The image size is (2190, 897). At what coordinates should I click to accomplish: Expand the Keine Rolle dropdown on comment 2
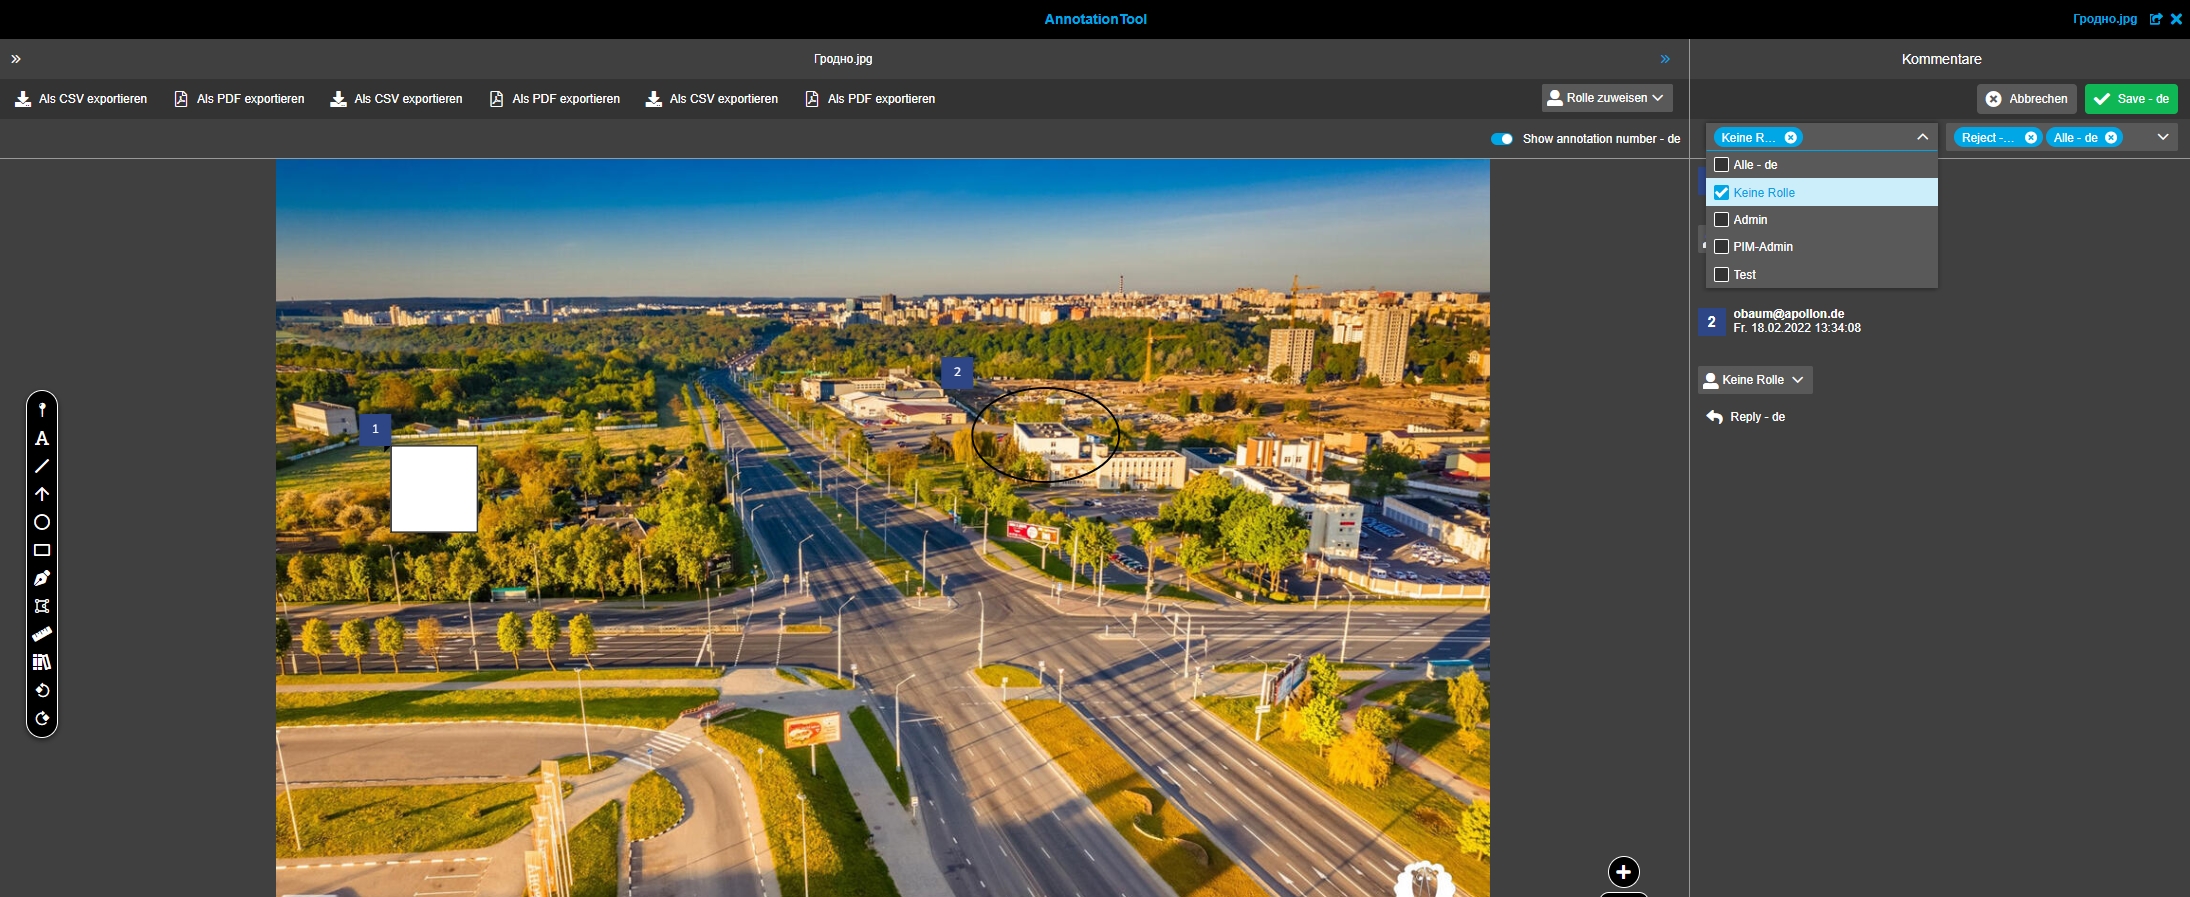click(x=1755, y=380)
